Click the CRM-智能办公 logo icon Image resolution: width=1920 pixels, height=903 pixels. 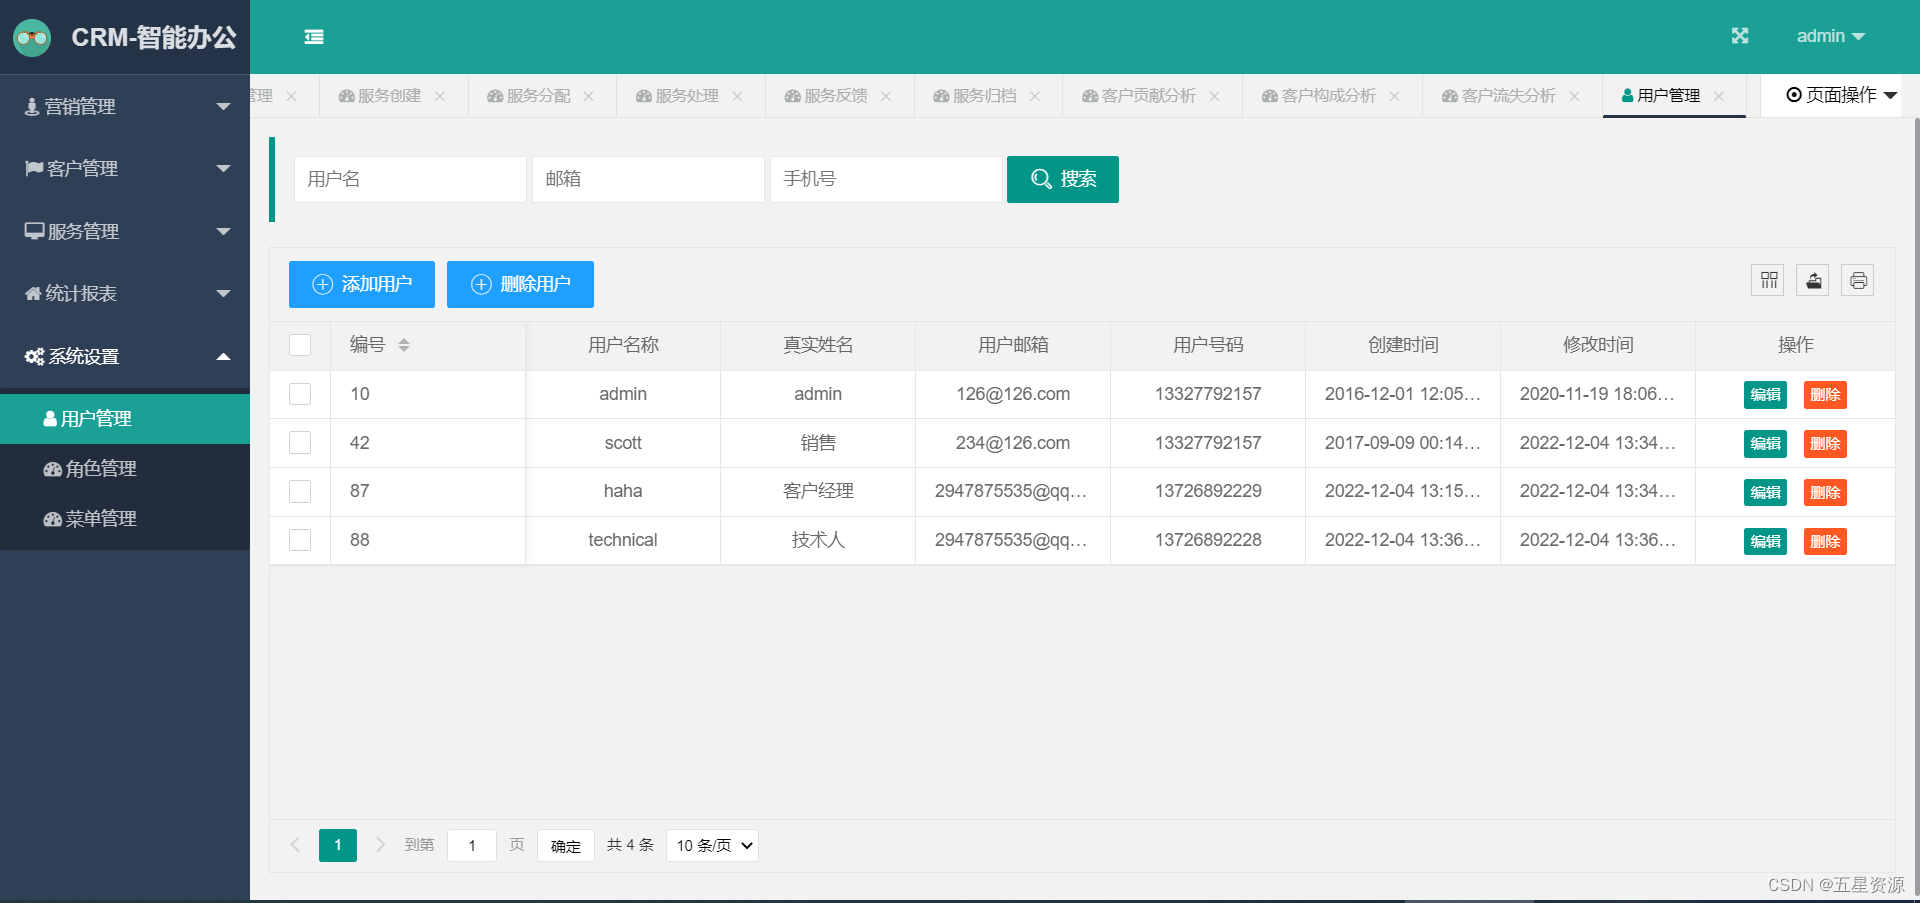point(31,37)
